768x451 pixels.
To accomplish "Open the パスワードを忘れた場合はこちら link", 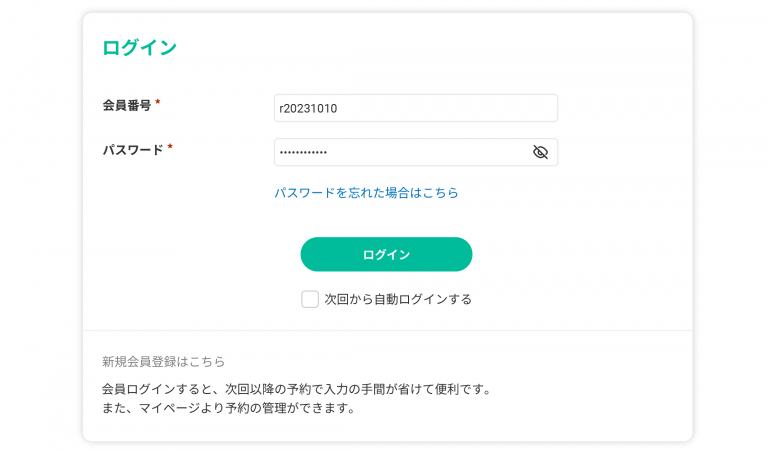I will [x=366, y=193].
